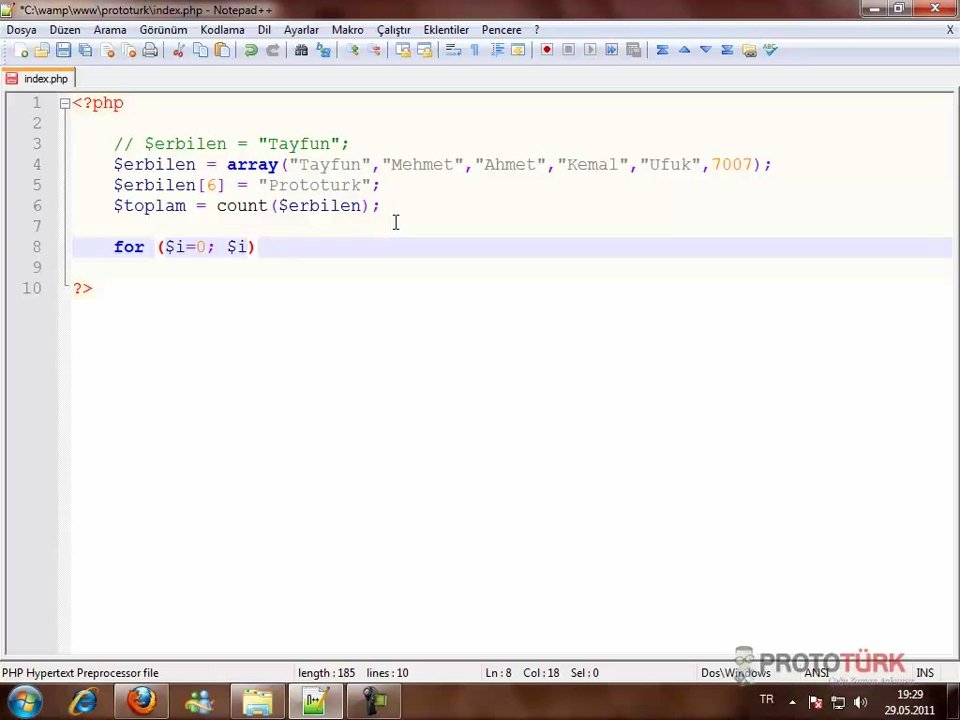
Task: Click Ln : 8 in status bar
Action: (498, 672)
